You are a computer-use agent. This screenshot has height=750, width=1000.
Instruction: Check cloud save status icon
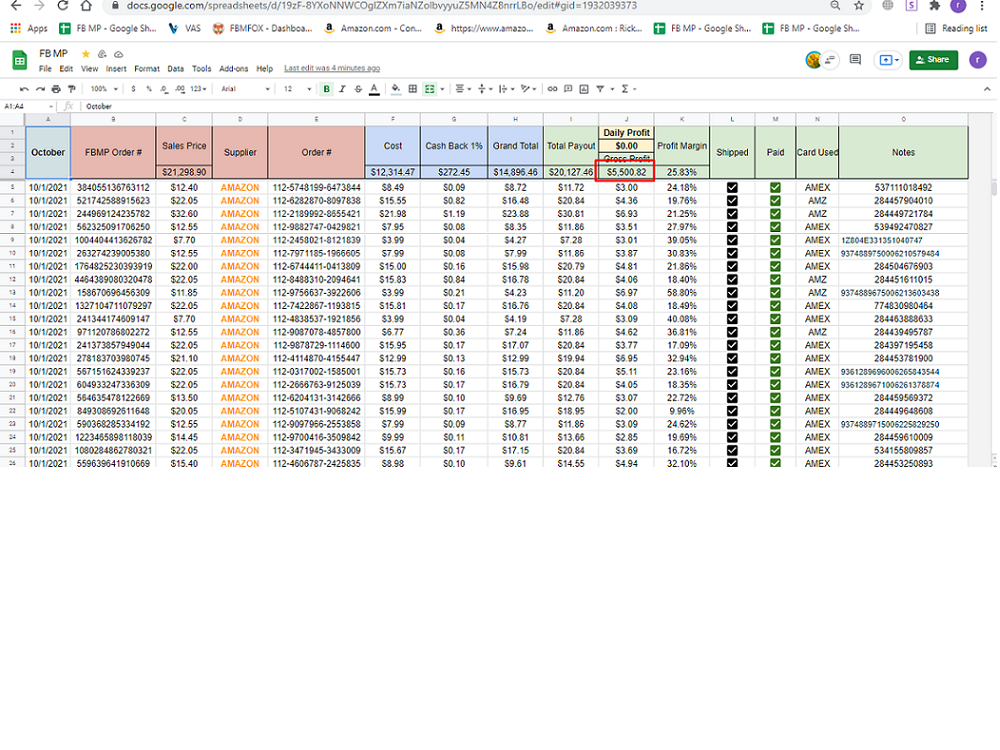(x=119, y=54)
